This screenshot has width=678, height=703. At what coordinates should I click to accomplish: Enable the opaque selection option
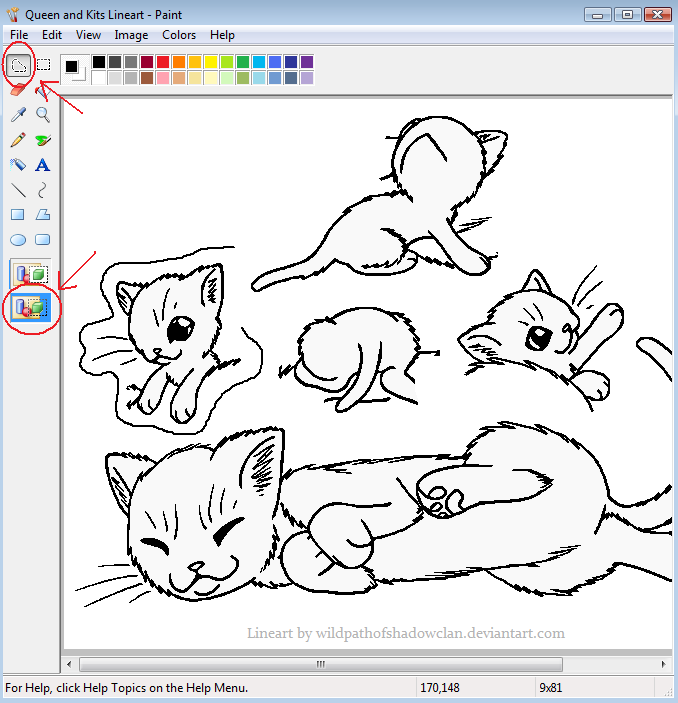pyautogui.click(x=30, y=273)
